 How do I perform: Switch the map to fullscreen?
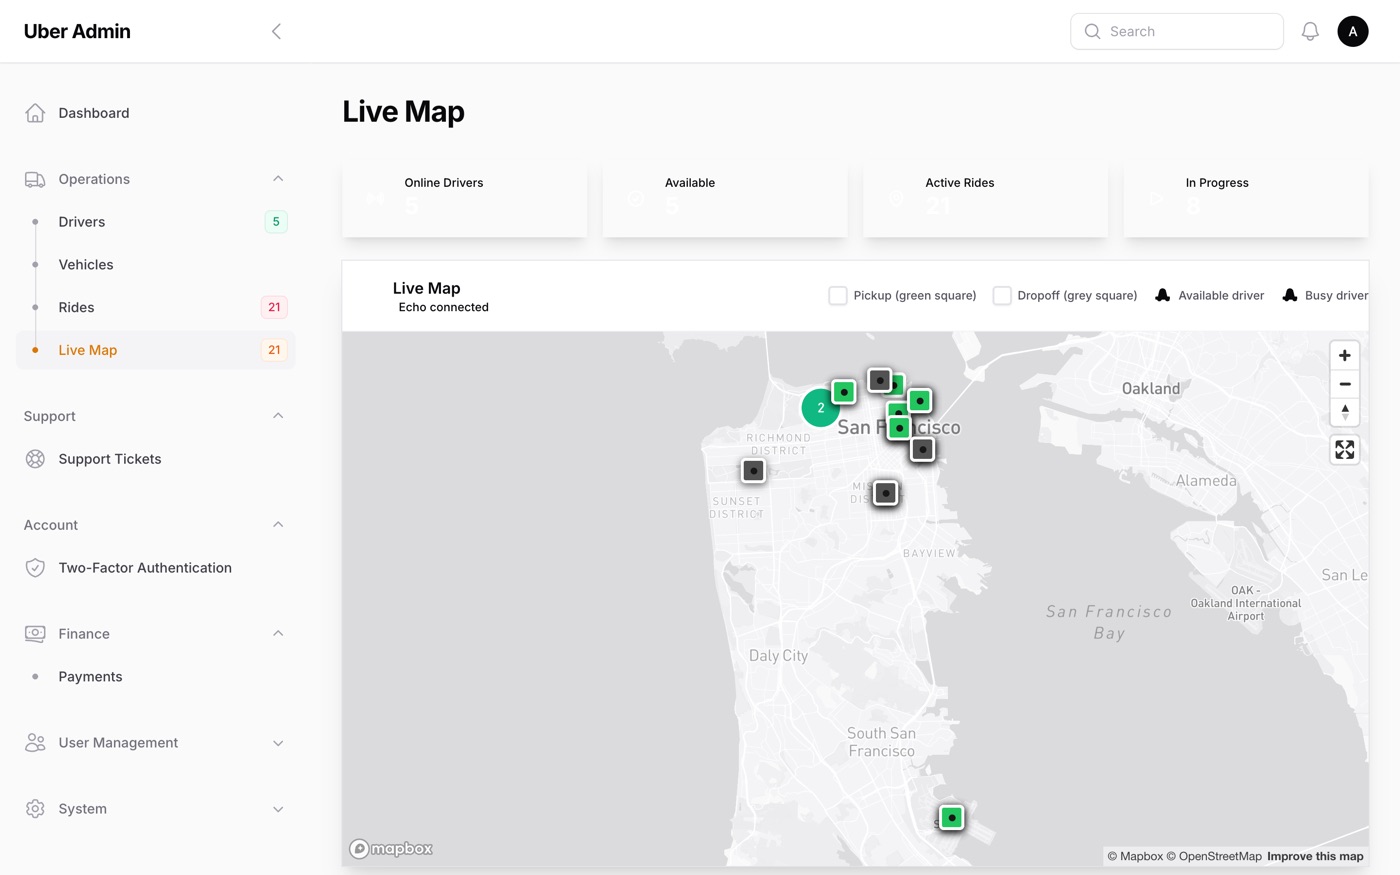coord(1345,450)
